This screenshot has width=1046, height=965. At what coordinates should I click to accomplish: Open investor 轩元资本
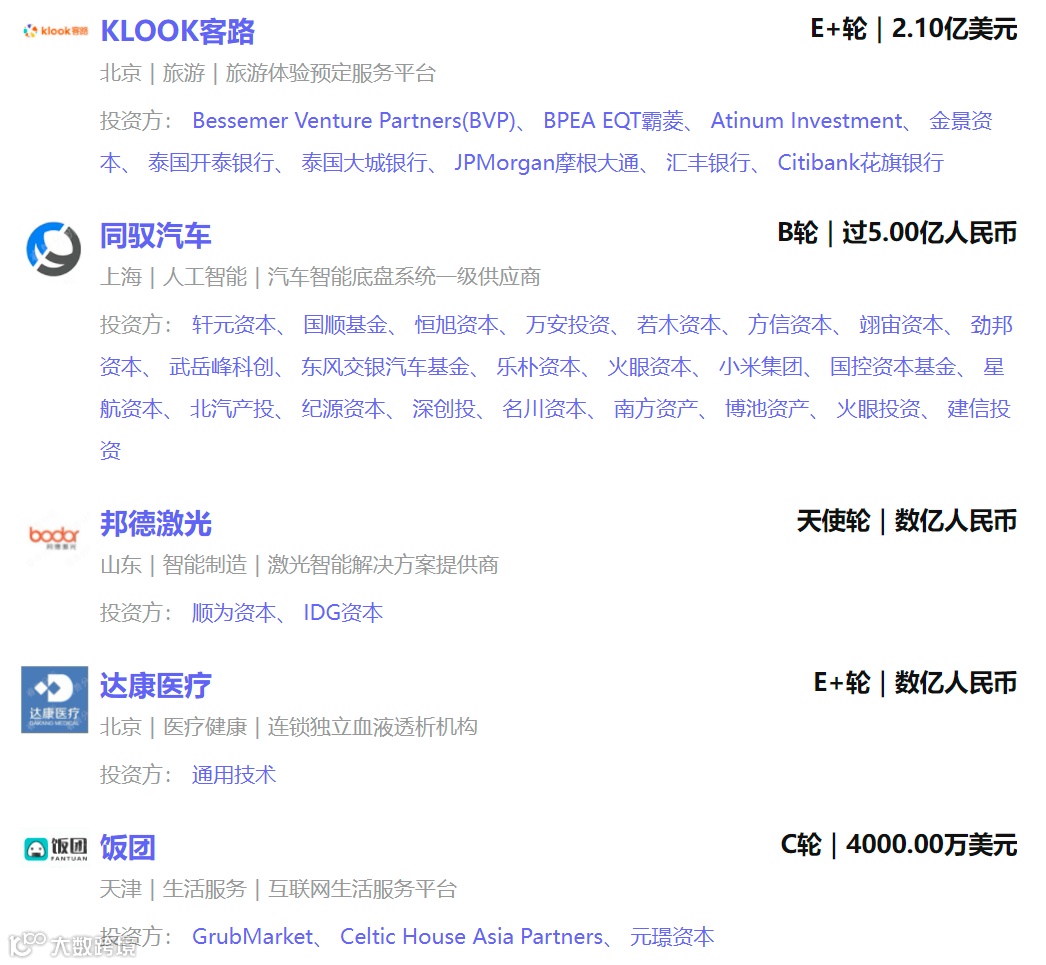(234, 325)
